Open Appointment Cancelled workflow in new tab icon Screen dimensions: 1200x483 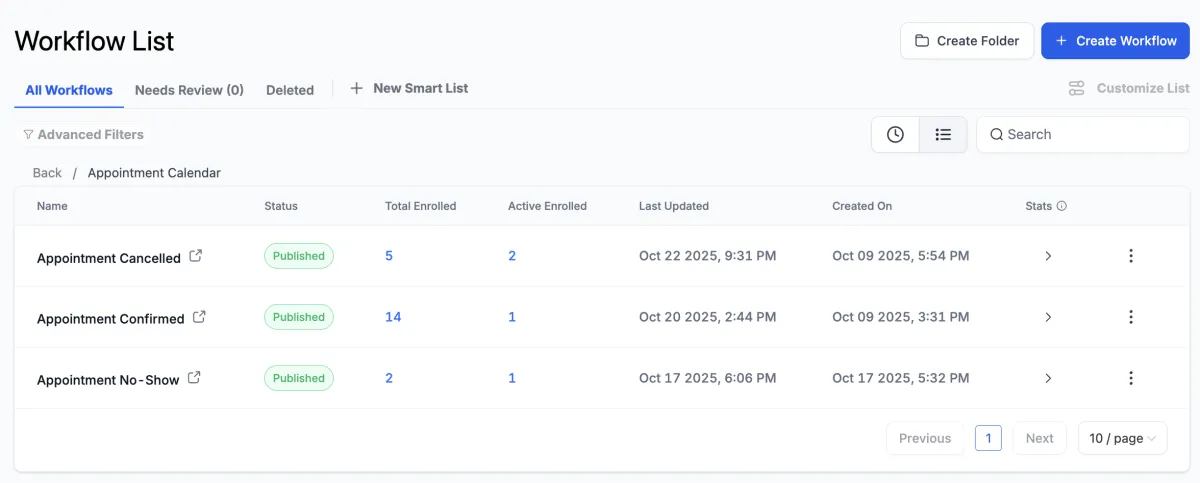click(x=196, y=256)
